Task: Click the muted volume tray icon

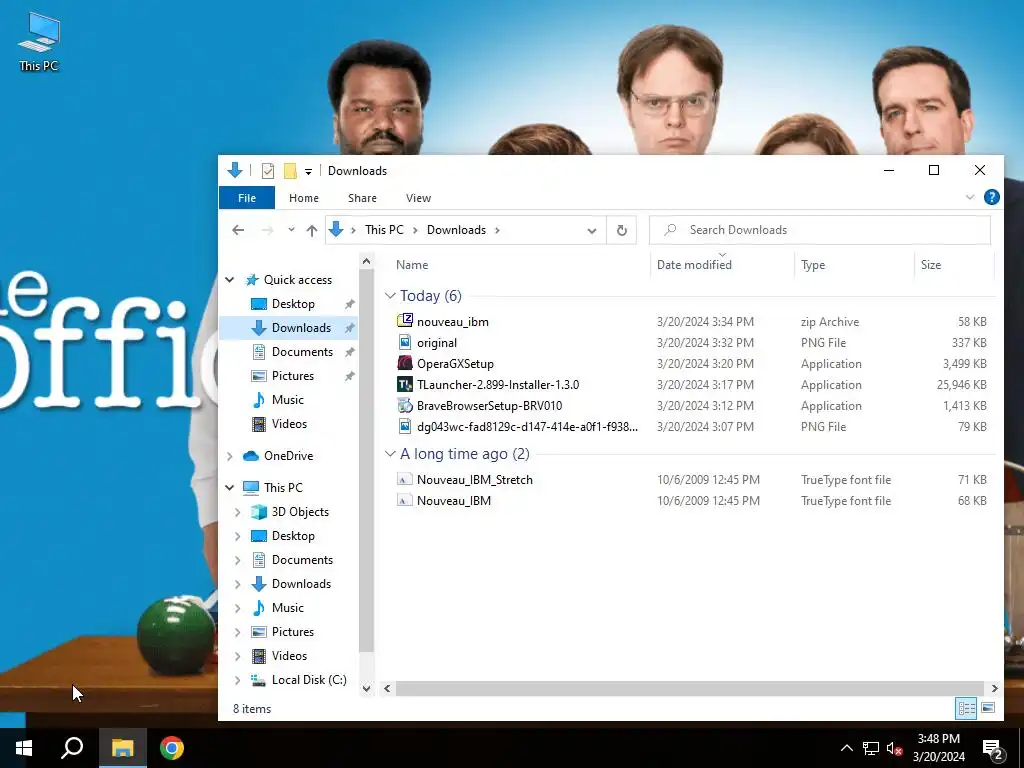Action: click(x=895, y=748)
